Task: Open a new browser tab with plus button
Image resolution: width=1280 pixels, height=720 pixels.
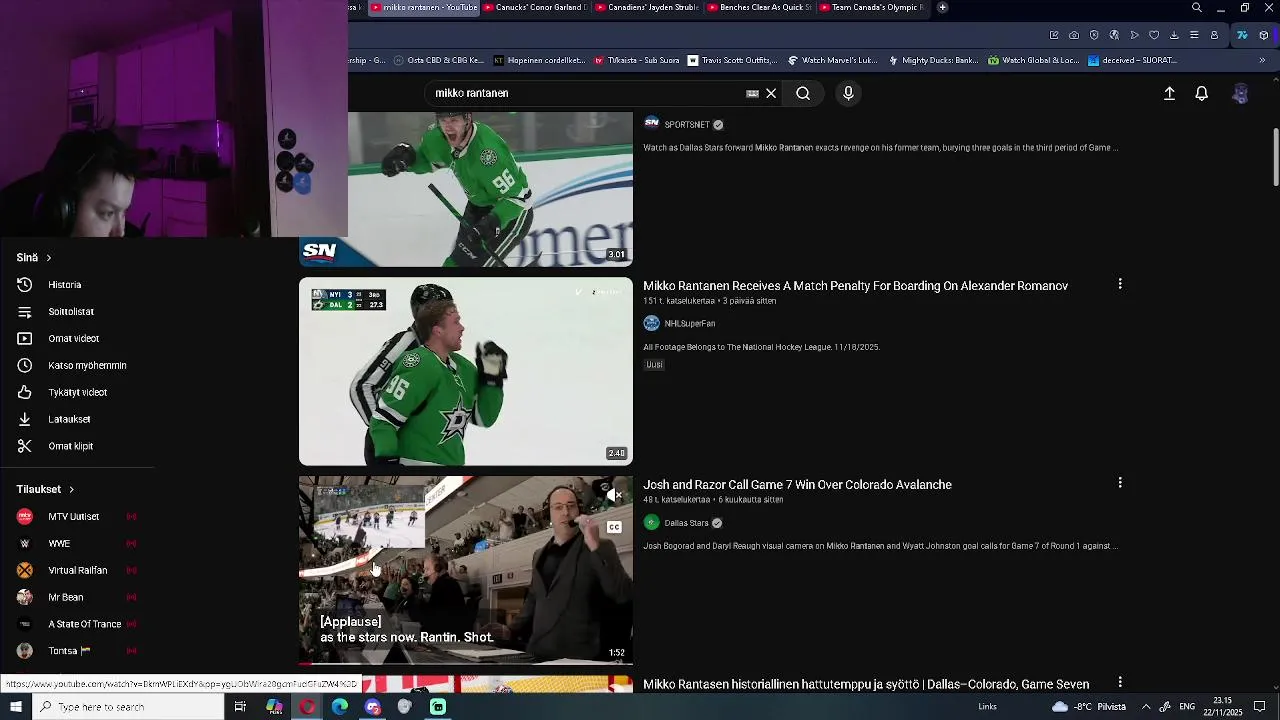Action: tap(942, 7)
